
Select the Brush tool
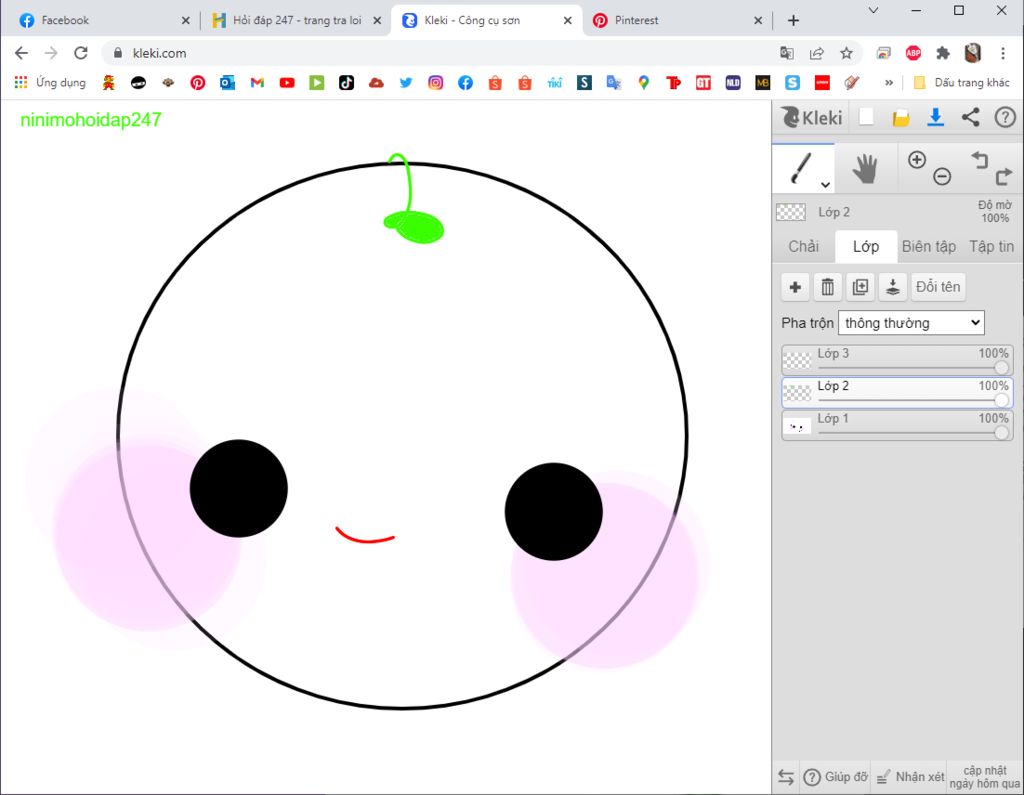tap(803, 169)
